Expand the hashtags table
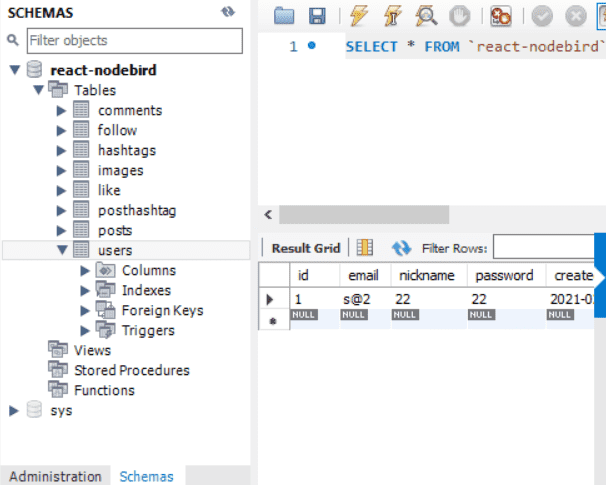The image size is (606, 485). click(61, 150)
